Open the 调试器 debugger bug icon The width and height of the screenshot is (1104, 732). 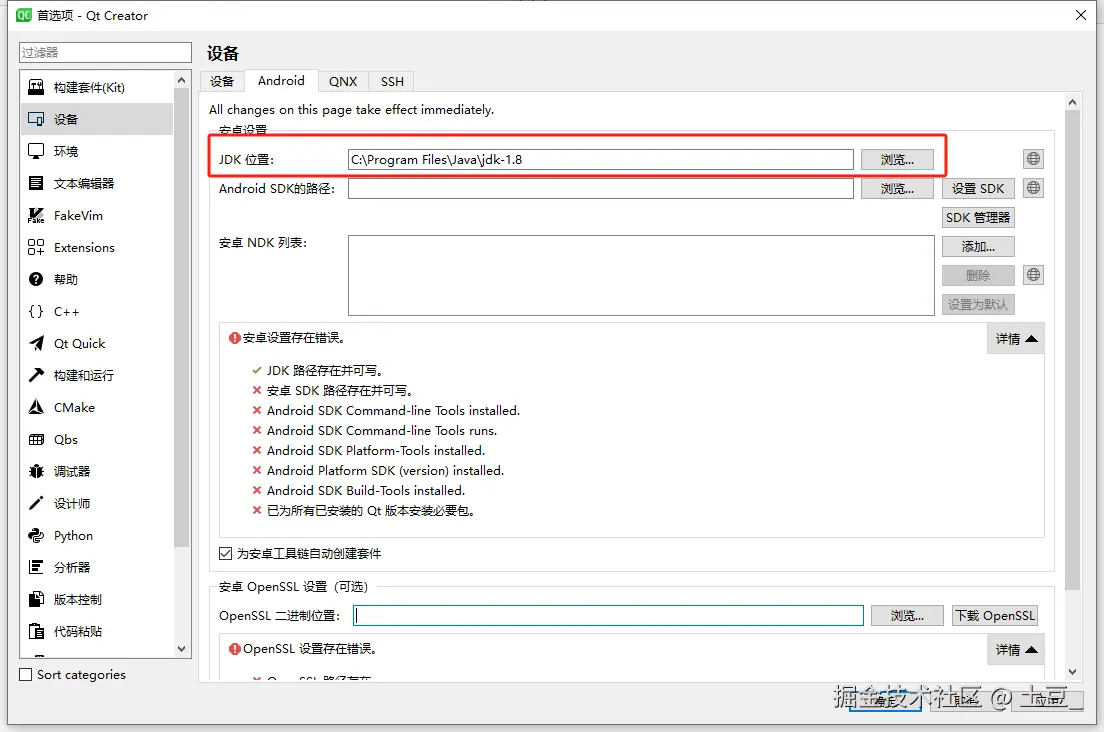point(36,472)
